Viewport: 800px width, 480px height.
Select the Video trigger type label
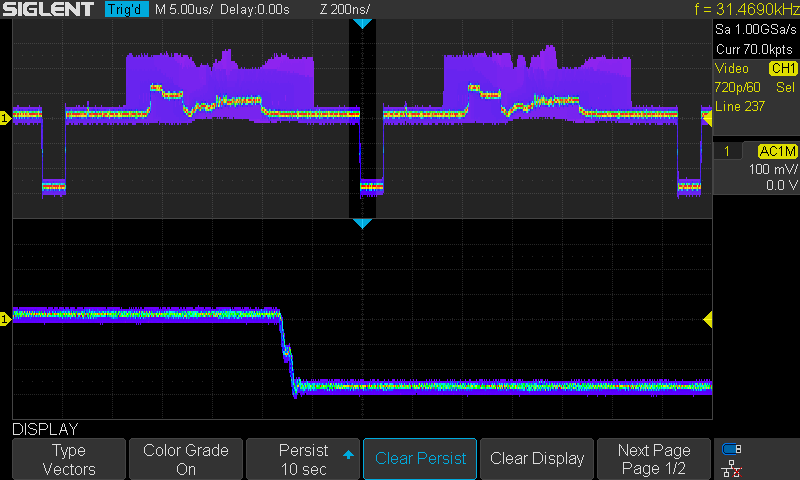(x=732, y=68)
